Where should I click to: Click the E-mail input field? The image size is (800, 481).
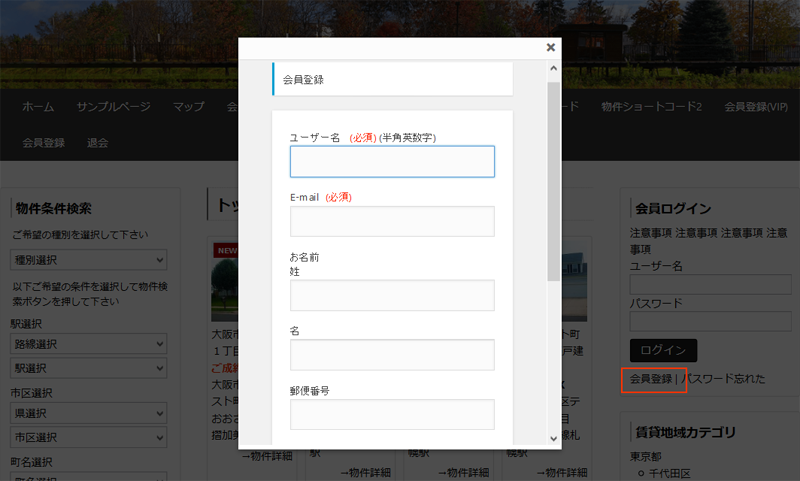point(392,221)
